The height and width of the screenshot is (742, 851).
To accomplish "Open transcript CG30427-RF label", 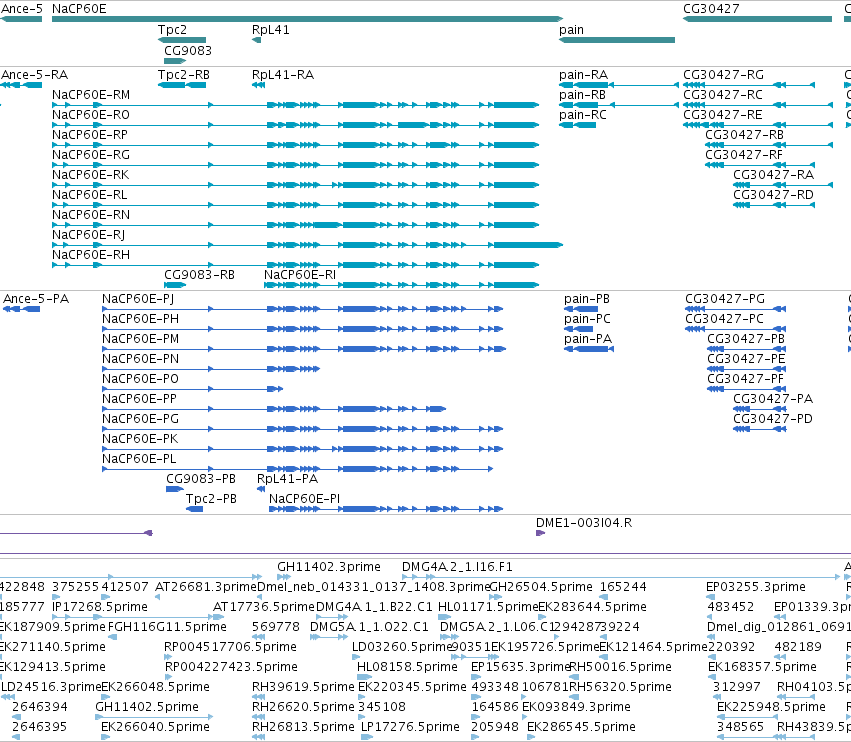I will [x=744, y=155].
